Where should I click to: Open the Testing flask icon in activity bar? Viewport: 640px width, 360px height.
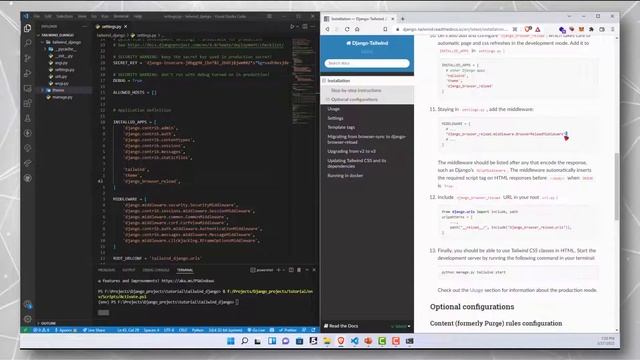tap(27, 118)
